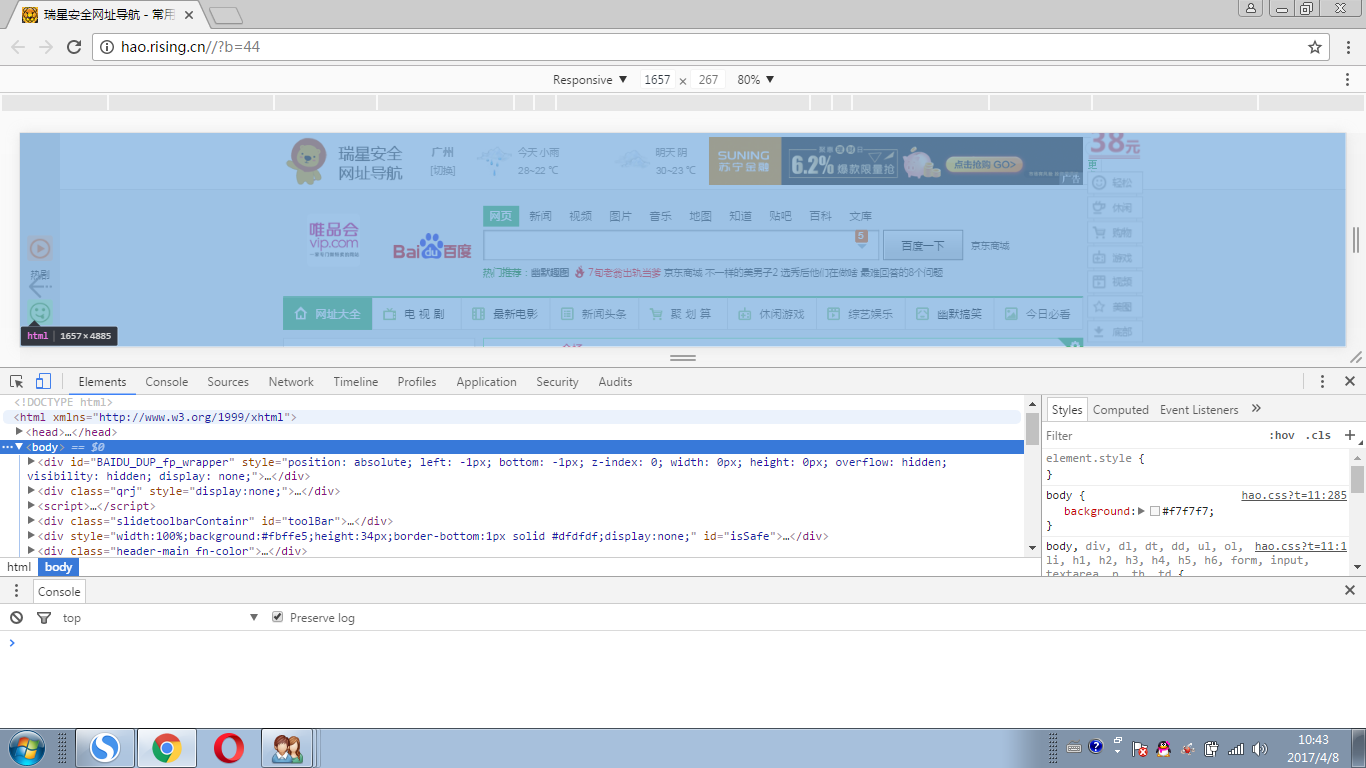Open the 80% zoom dropdown
The image size is (1366, 768).
coord(756,80)
